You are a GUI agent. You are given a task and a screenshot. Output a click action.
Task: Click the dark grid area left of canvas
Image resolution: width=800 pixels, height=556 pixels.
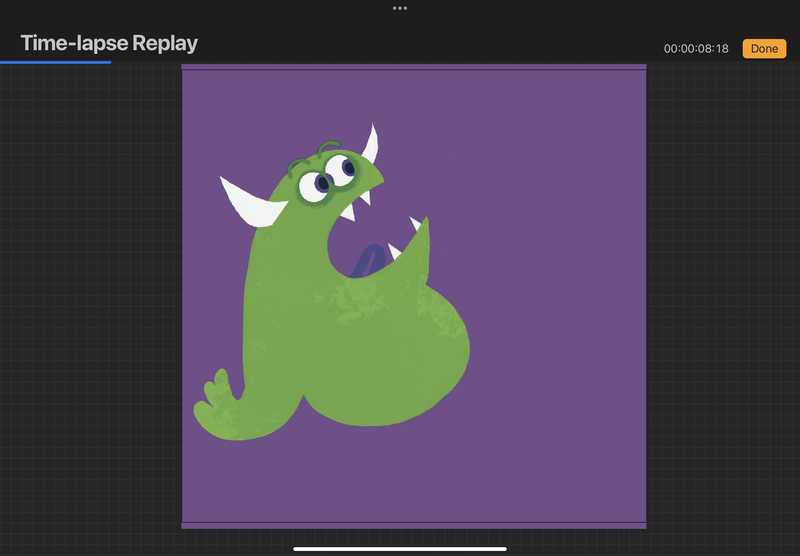point(90,300)
